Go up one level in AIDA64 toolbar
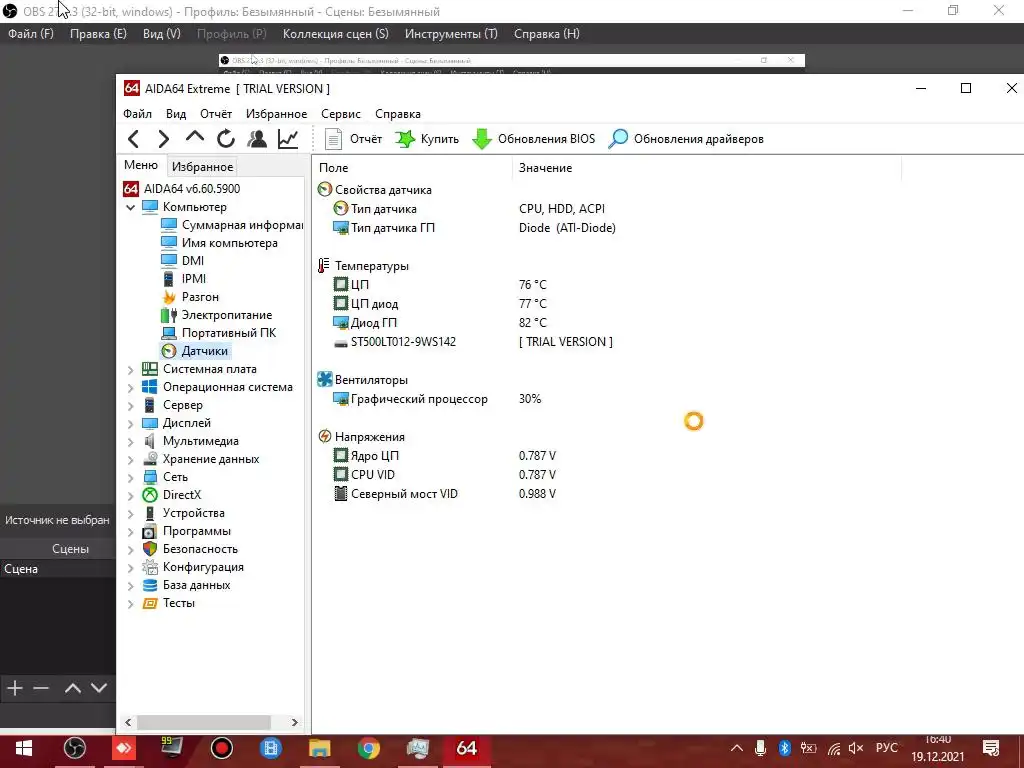Screen dimensions: 1024x768 [x=195, y=137]
